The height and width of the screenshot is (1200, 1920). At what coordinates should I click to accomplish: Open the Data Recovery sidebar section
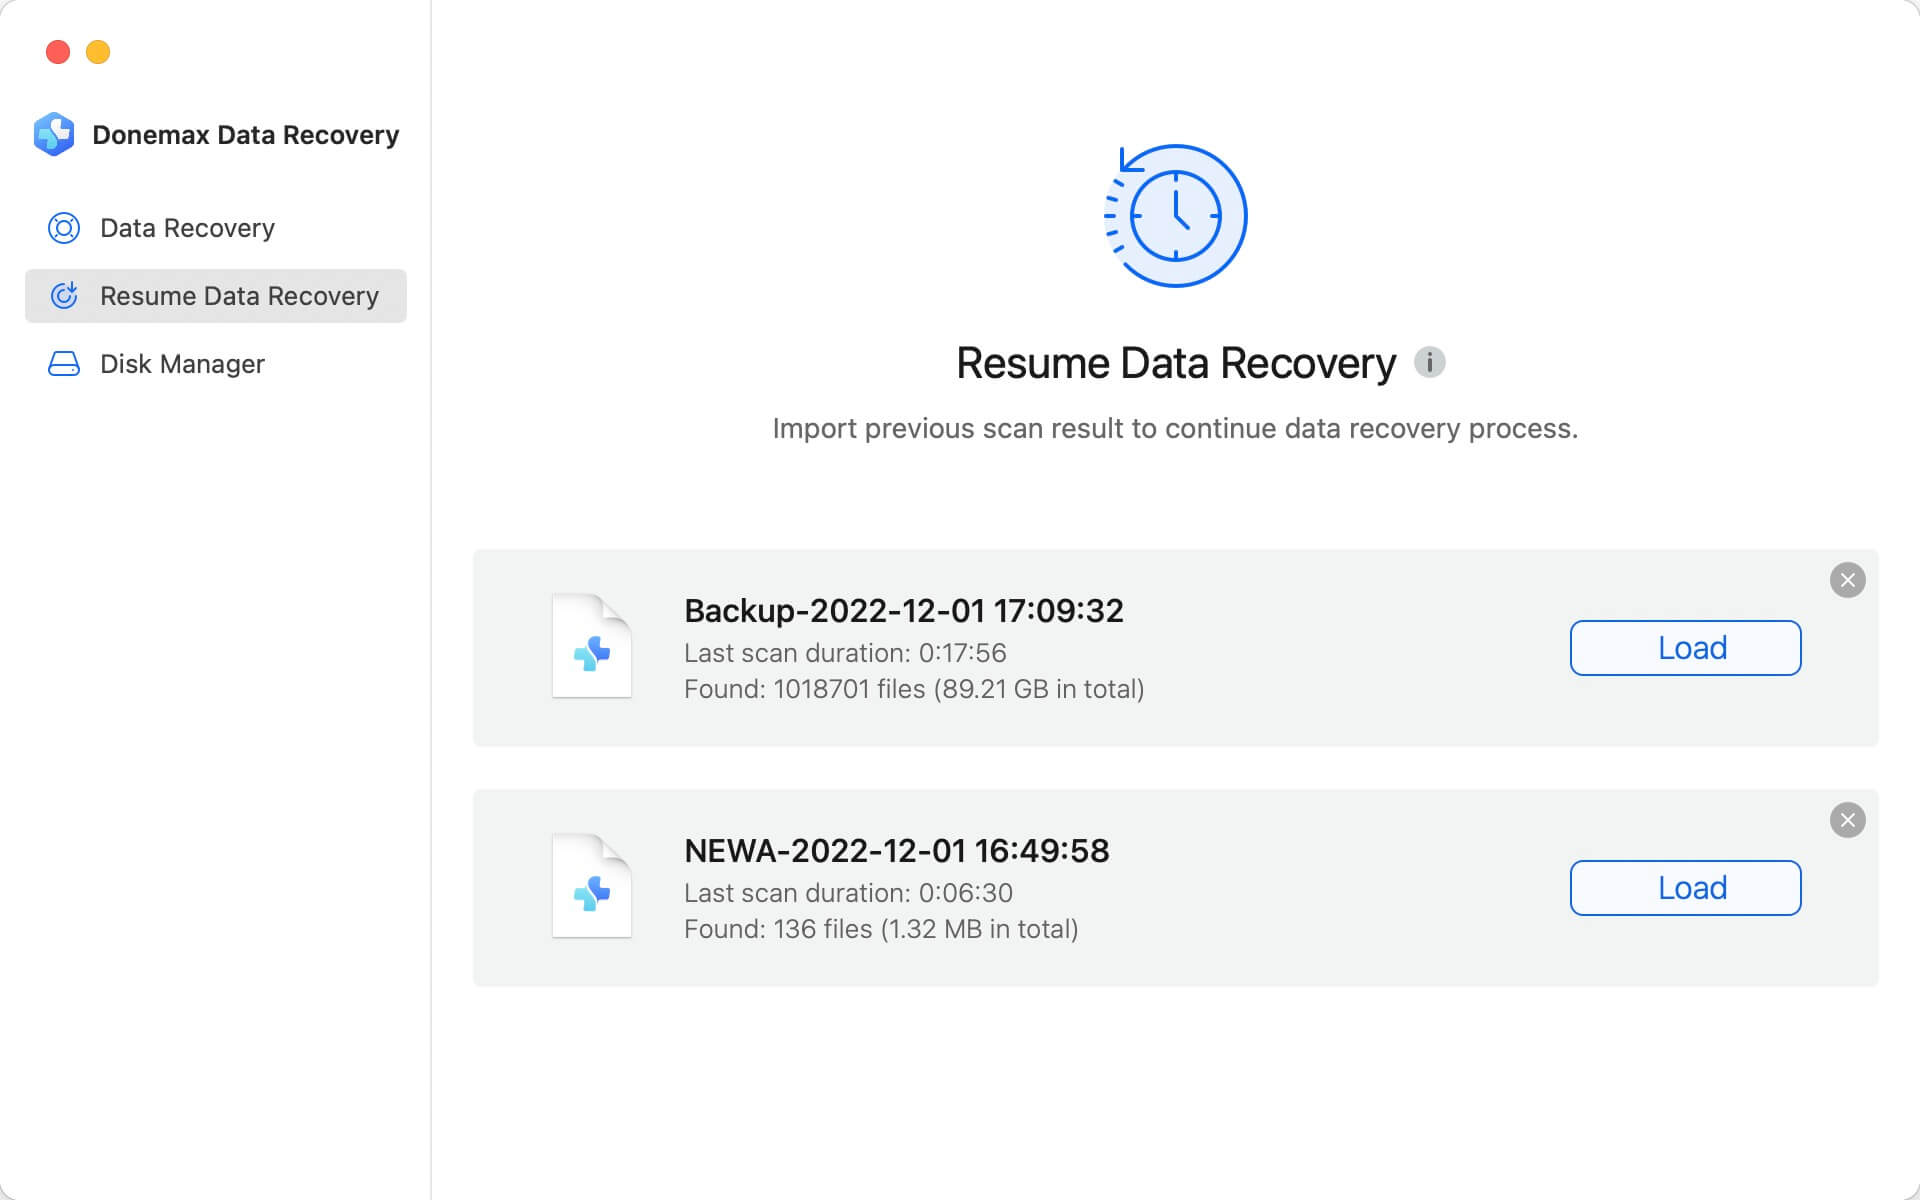tap(215, 228)
